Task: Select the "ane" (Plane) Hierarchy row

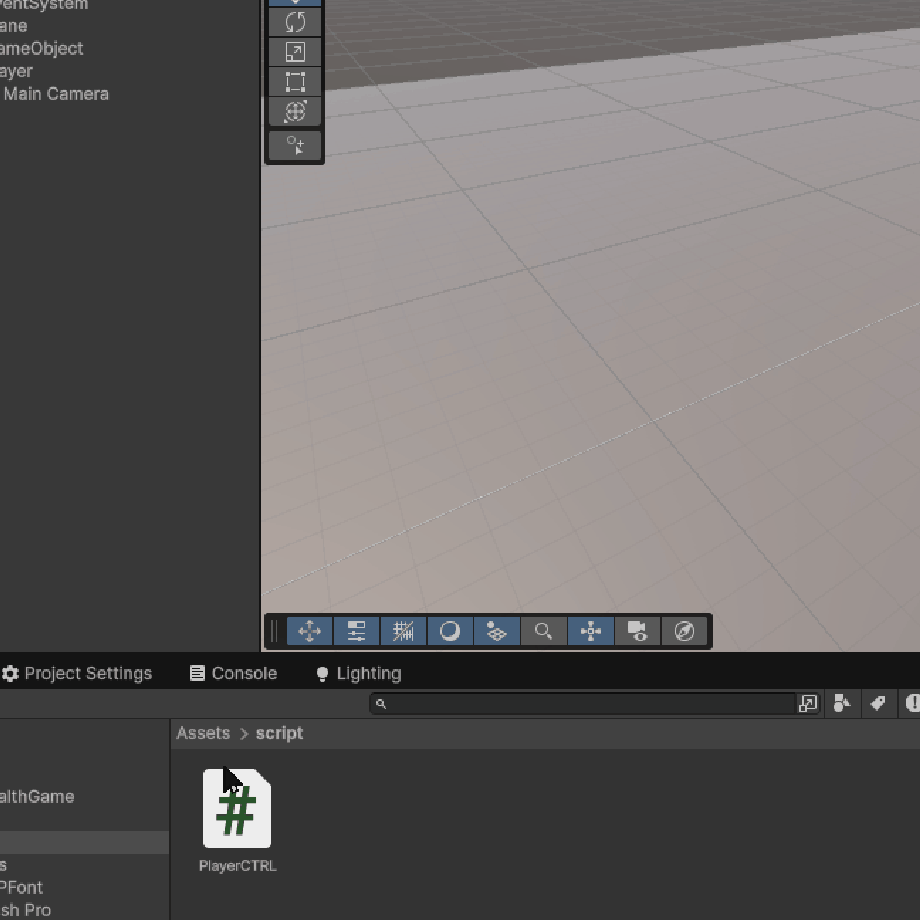Action: click(13, 26)
